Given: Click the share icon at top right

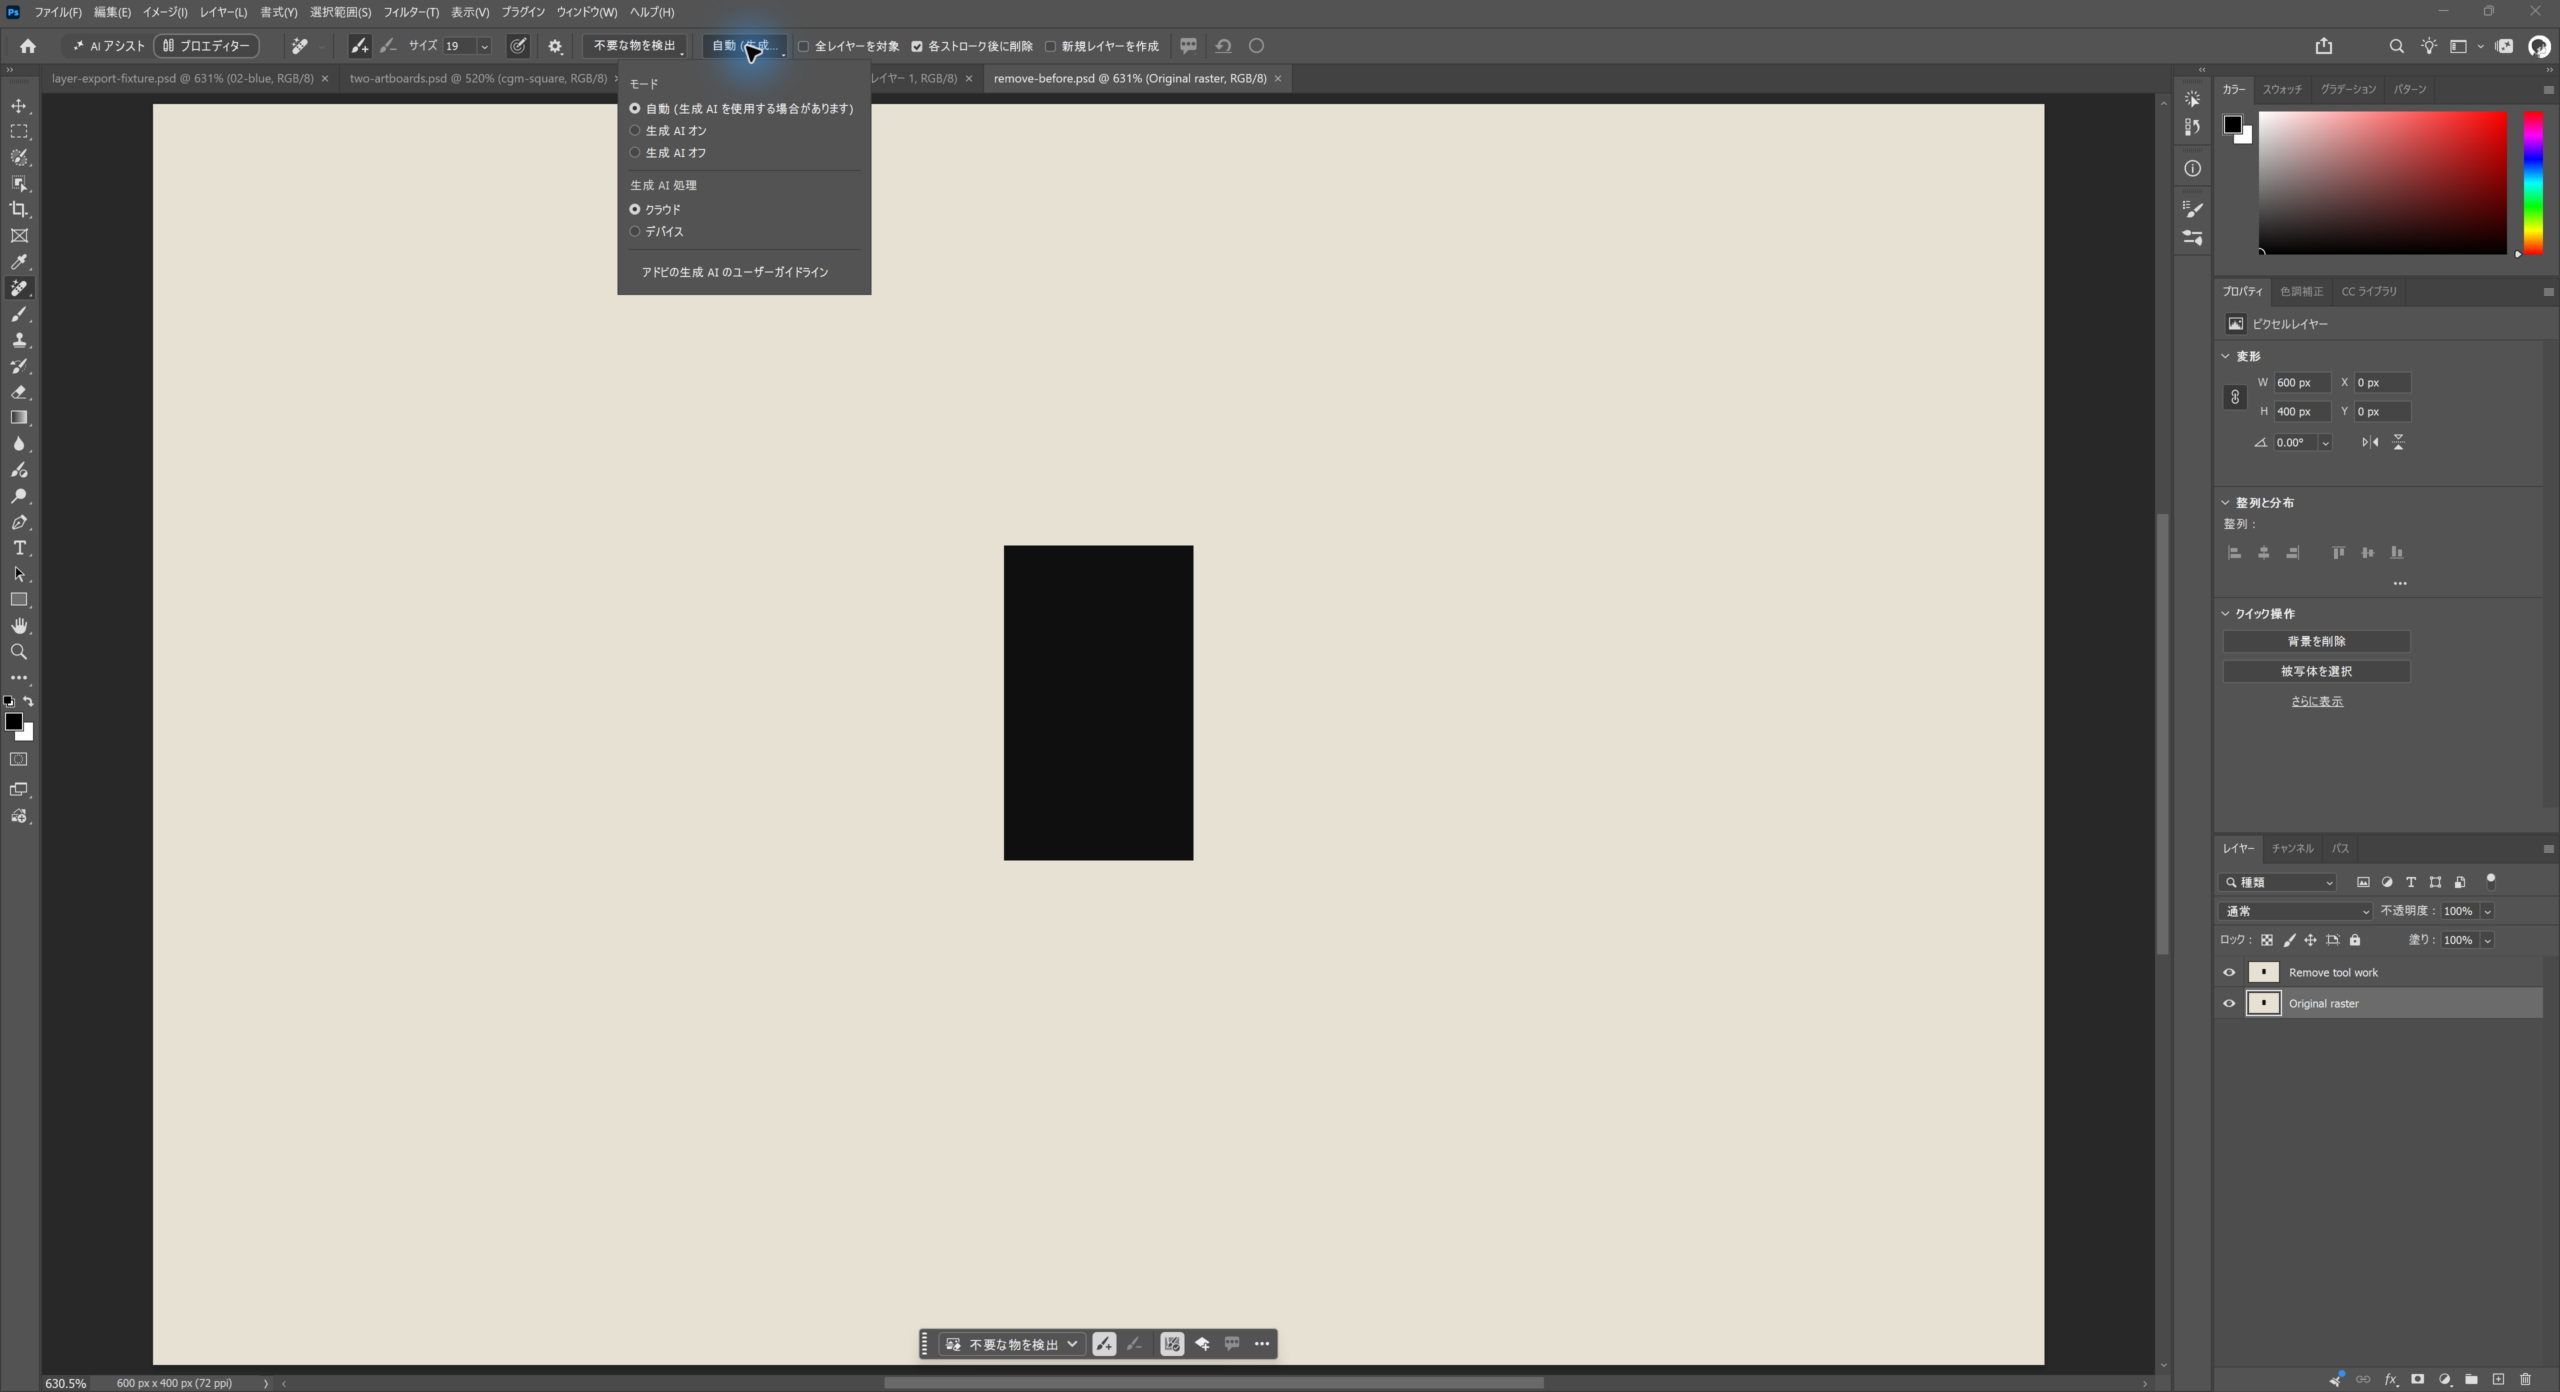Looking at the screenshot, I should point(2324,46).
